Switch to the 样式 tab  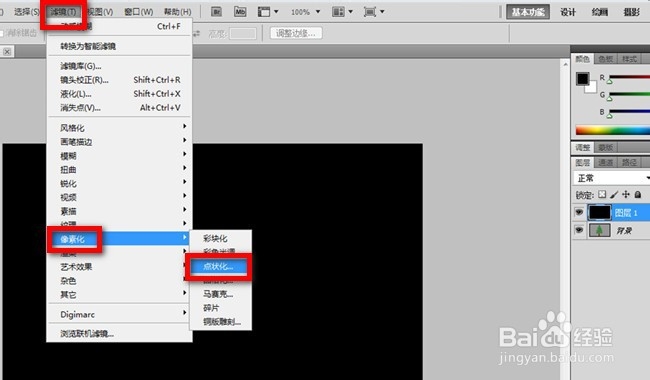point(629,59)
